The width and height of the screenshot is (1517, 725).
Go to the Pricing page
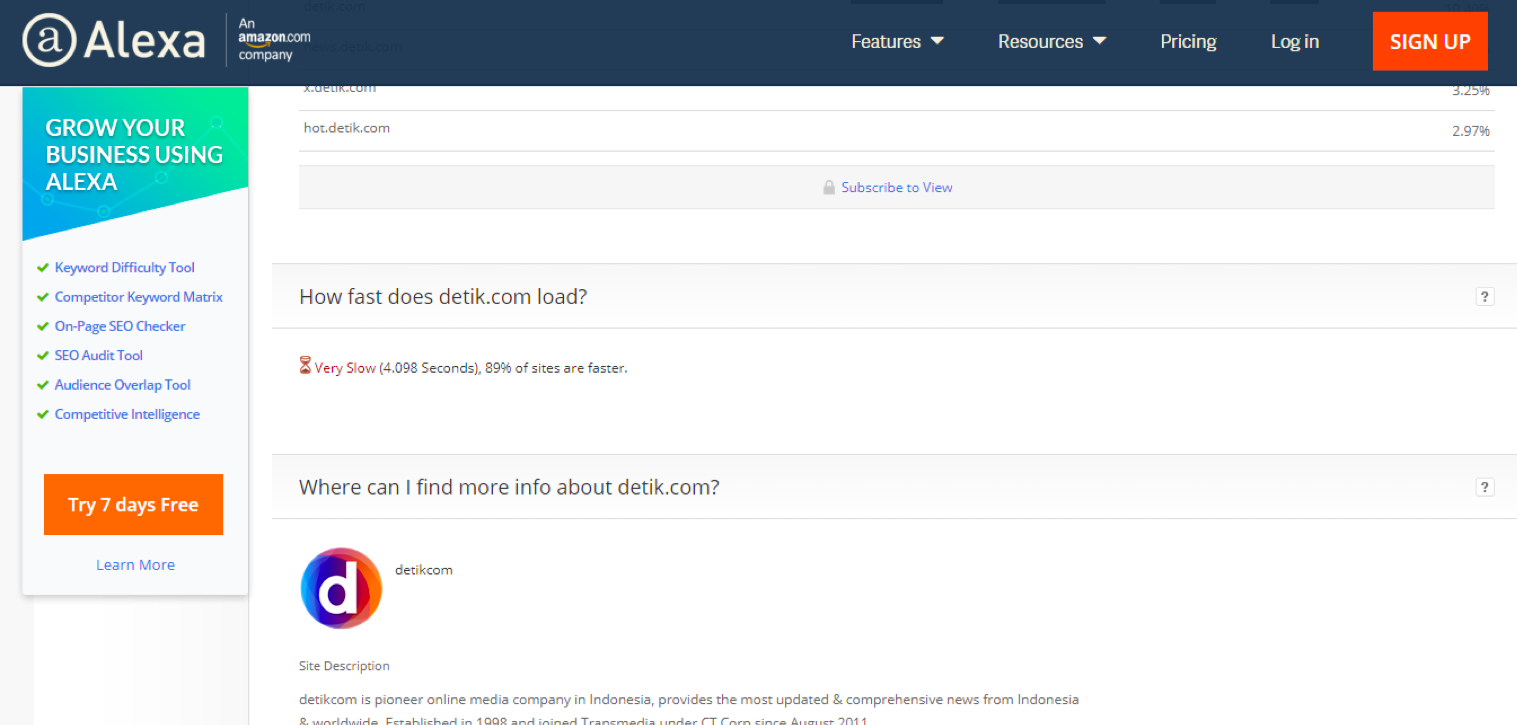[x=1188, y=41]
